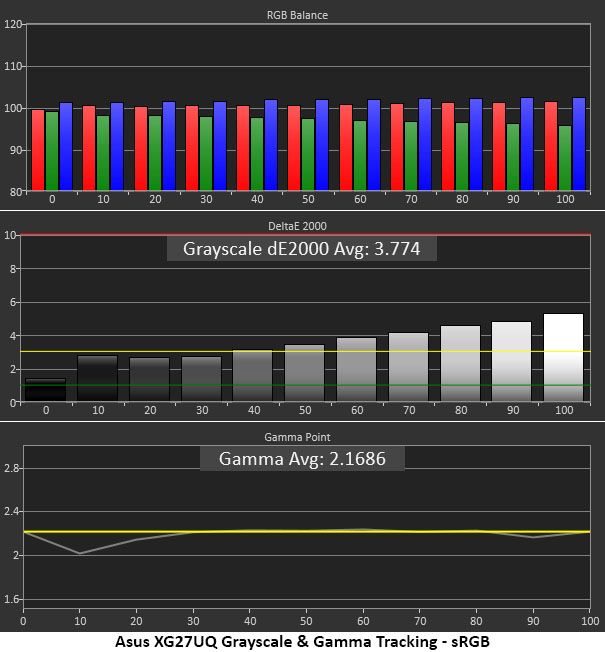This screenshot has width=605, height=652.
Task: Click the DeltaE bar at 50
Action: tap(305, 373)
